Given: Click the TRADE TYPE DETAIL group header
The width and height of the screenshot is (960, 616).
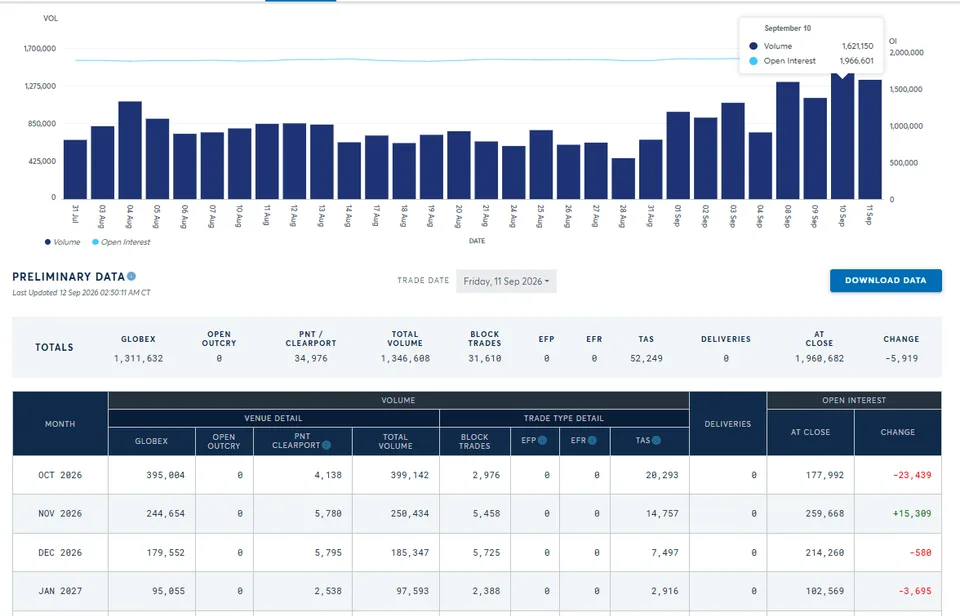Looking at the screenshot, I should click(x=564, y=418).
